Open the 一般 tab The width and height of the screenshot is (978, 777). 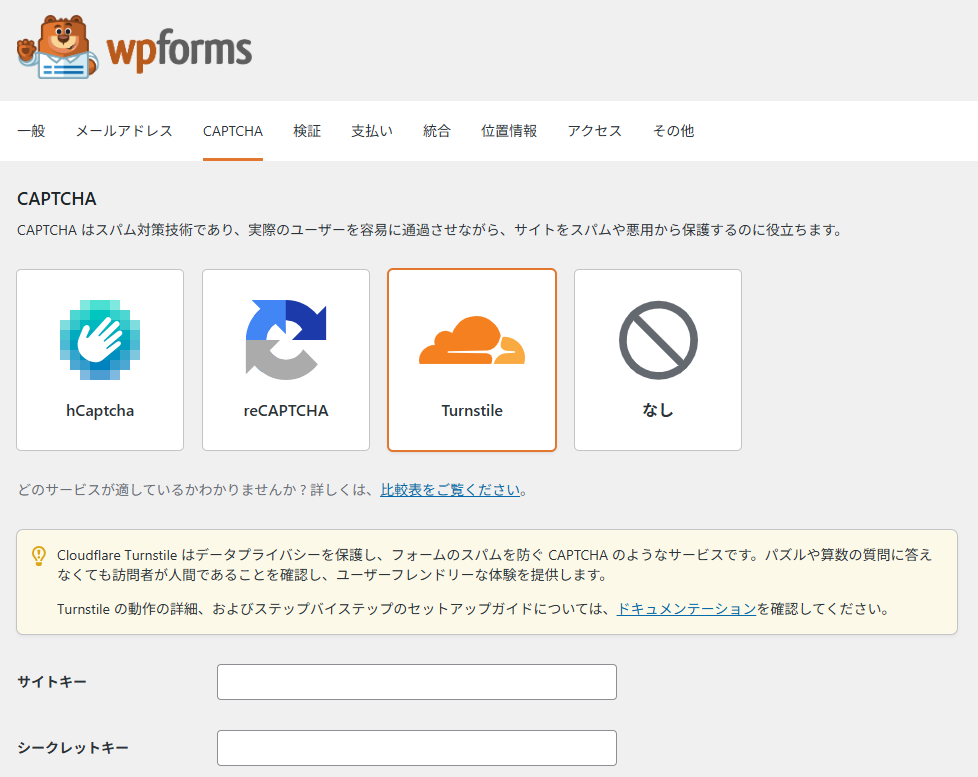pos(31,131)
